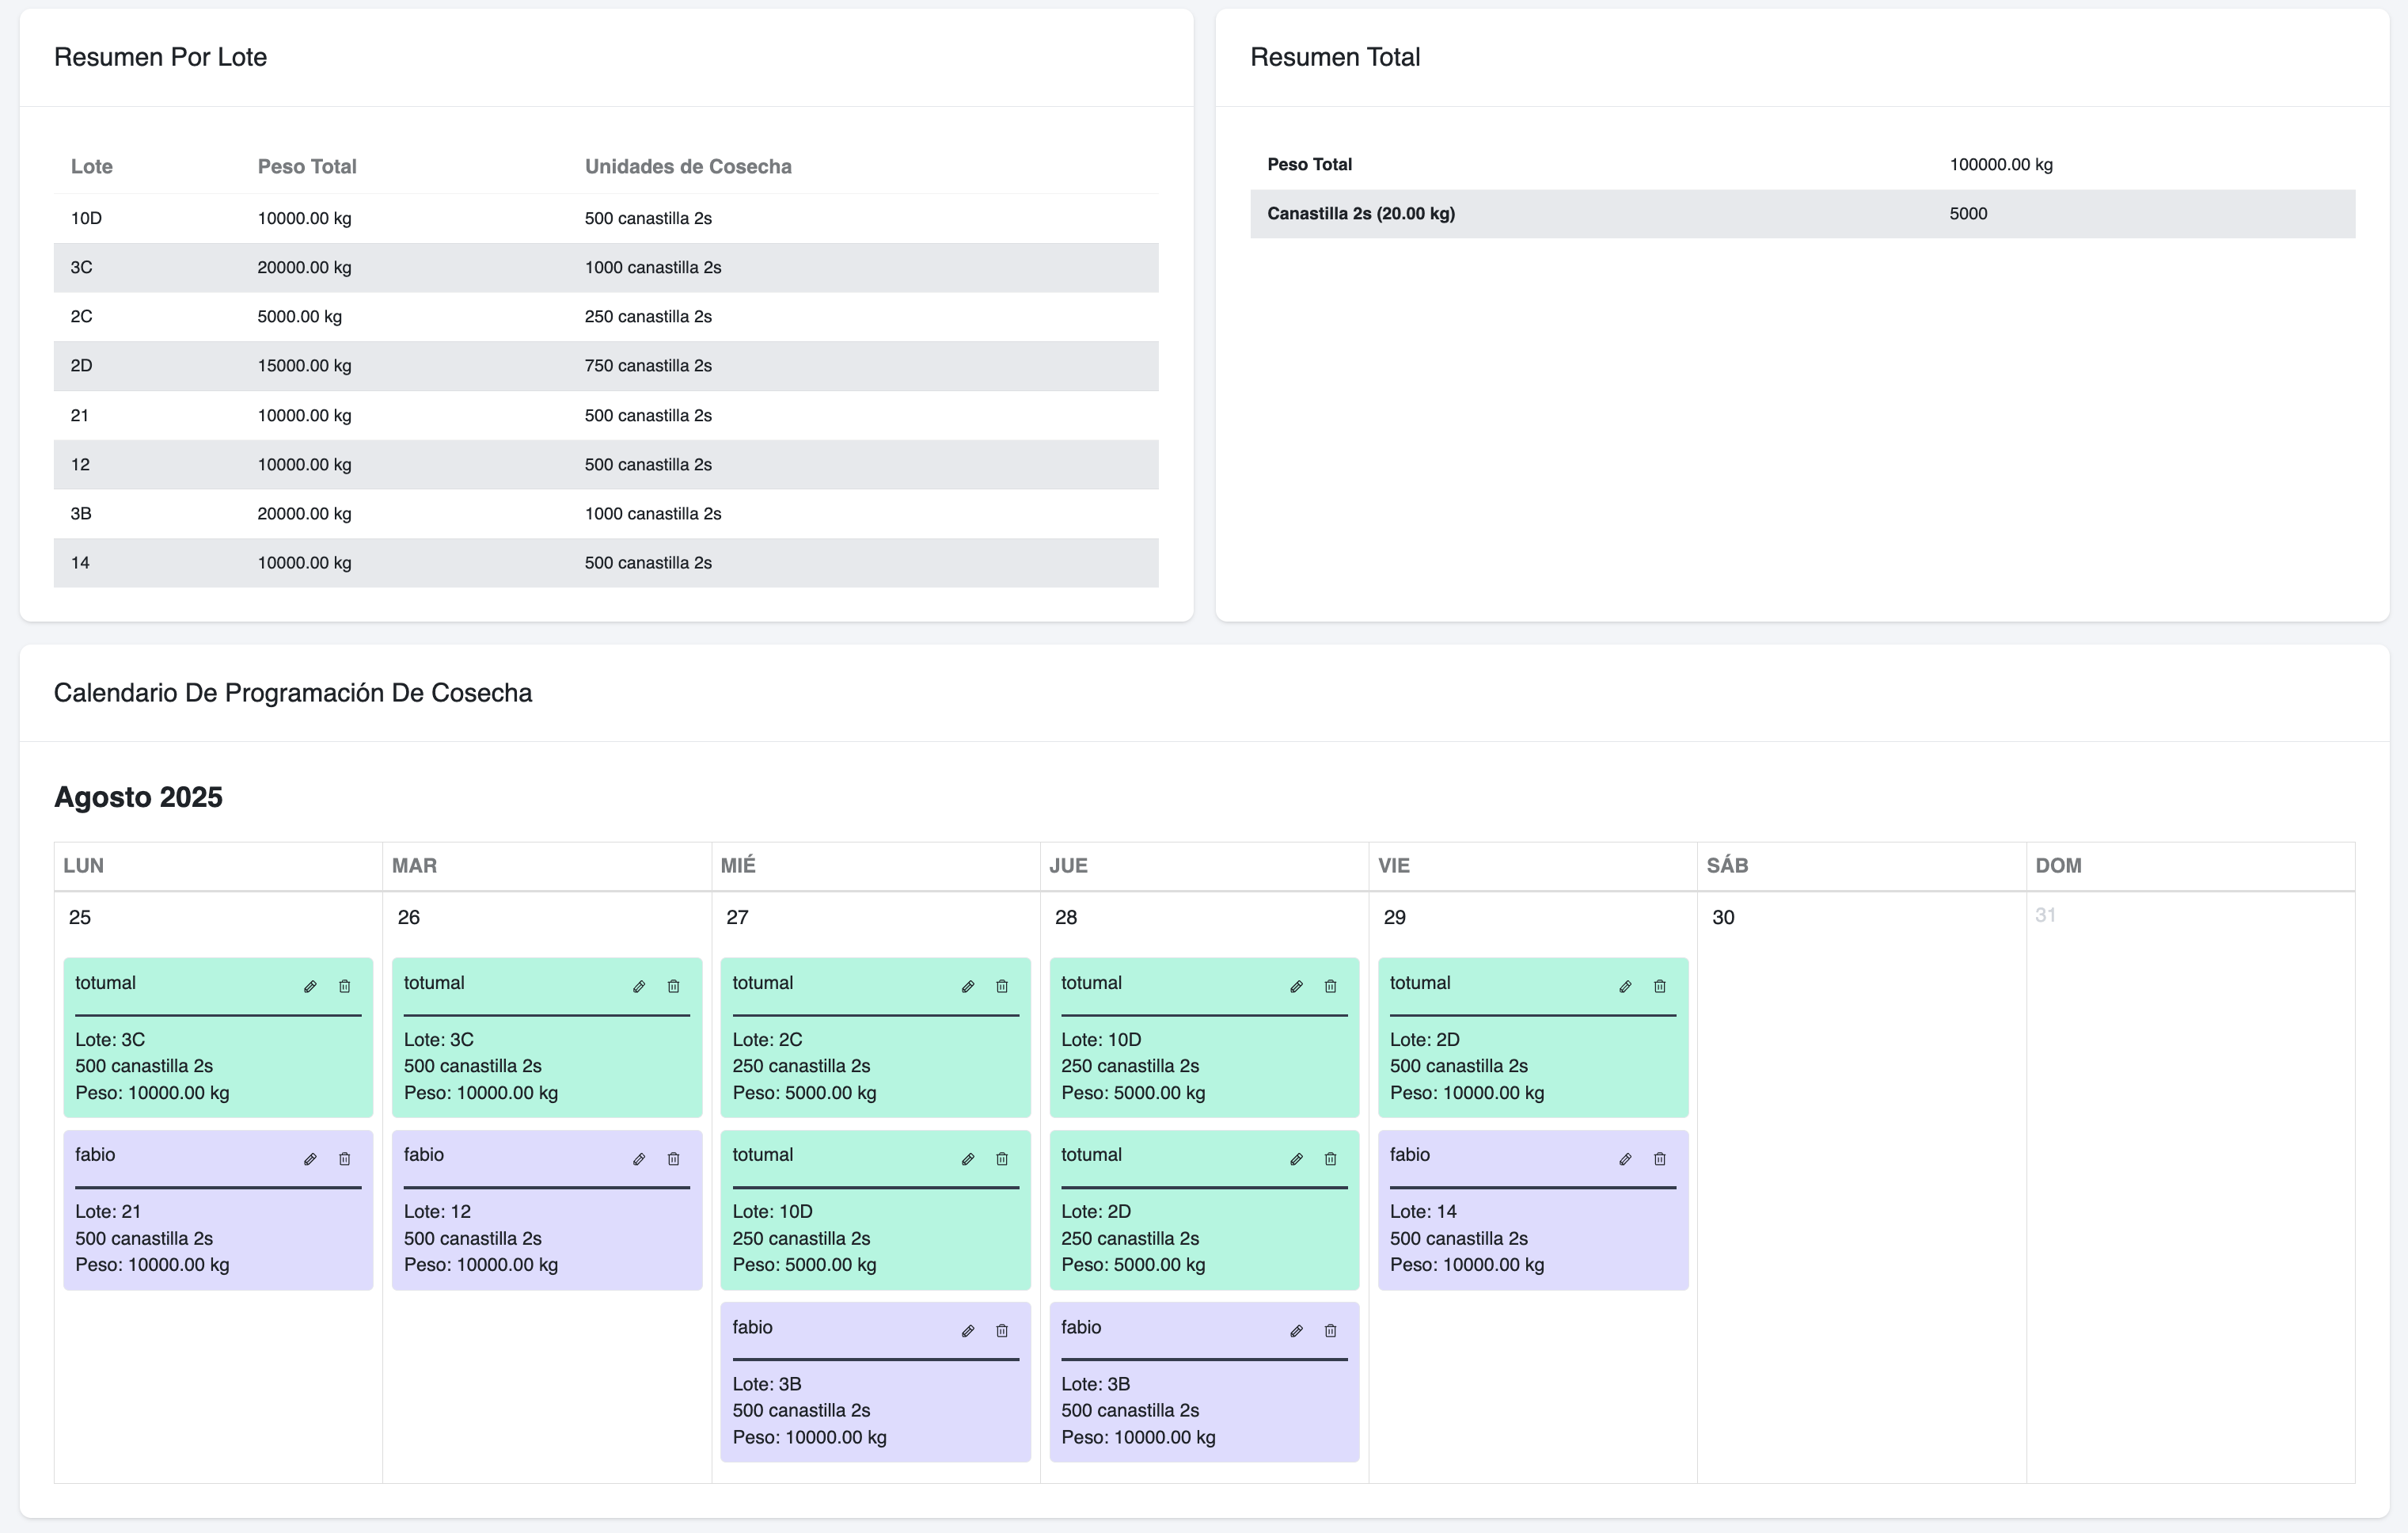Edit the totumal Lote 10D event on day 28
The image size is (2408, 1533).
click(1296, 987)
